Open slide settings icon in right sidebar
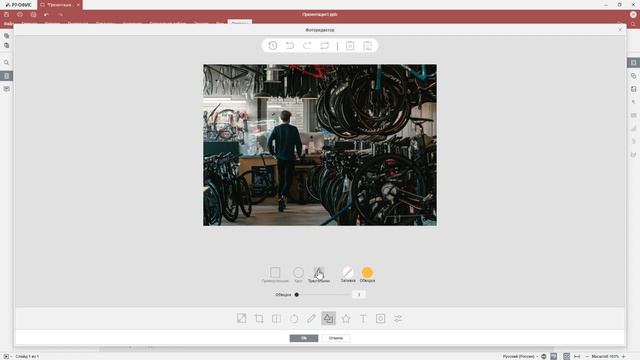This screenshot has width=640, height=360. pos(633,62)
